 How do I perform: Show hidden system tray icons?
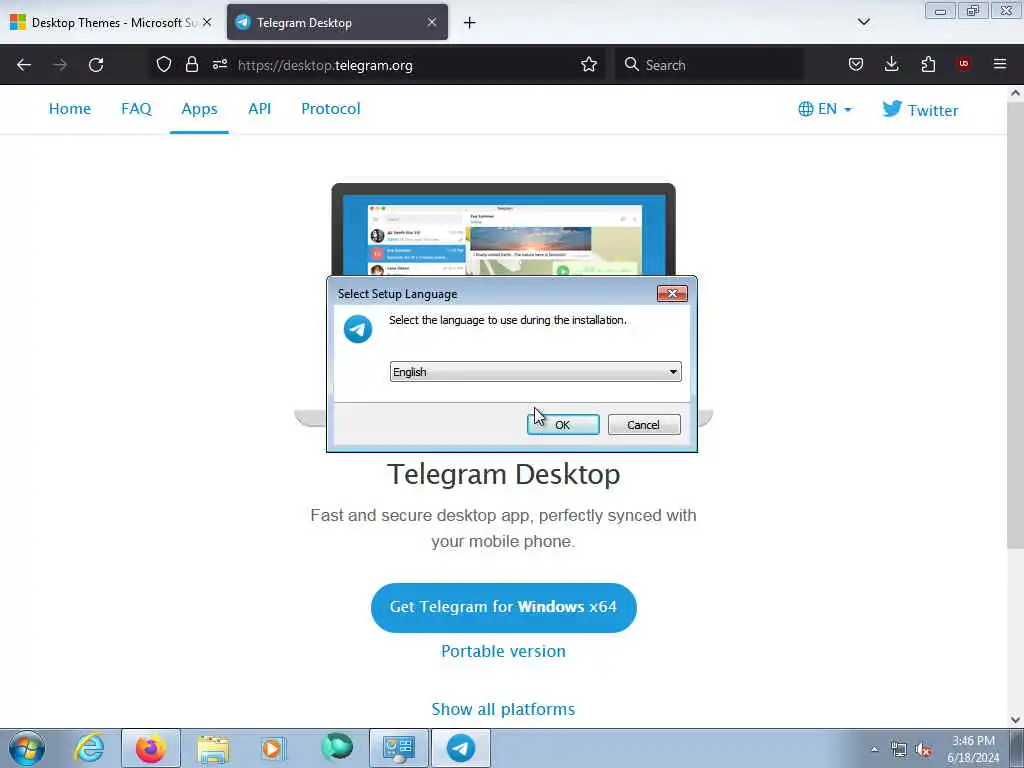coord(874,749)
